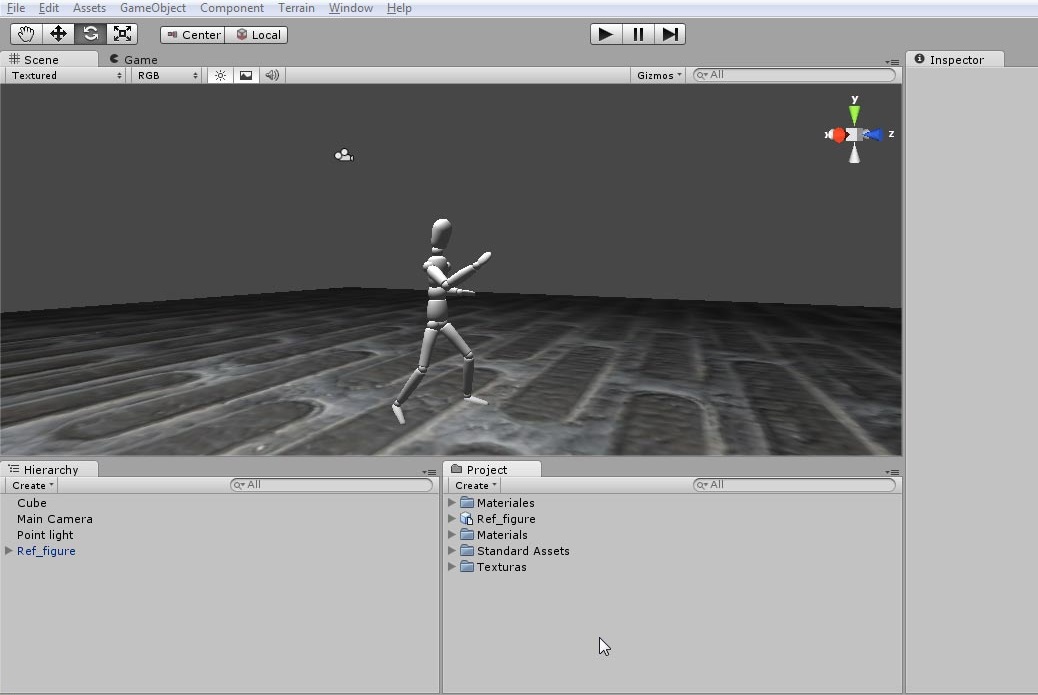Expand the Ref_figure asset in Project
The width and height of the screenshot is (1038, 695).
tap(451, 518)
